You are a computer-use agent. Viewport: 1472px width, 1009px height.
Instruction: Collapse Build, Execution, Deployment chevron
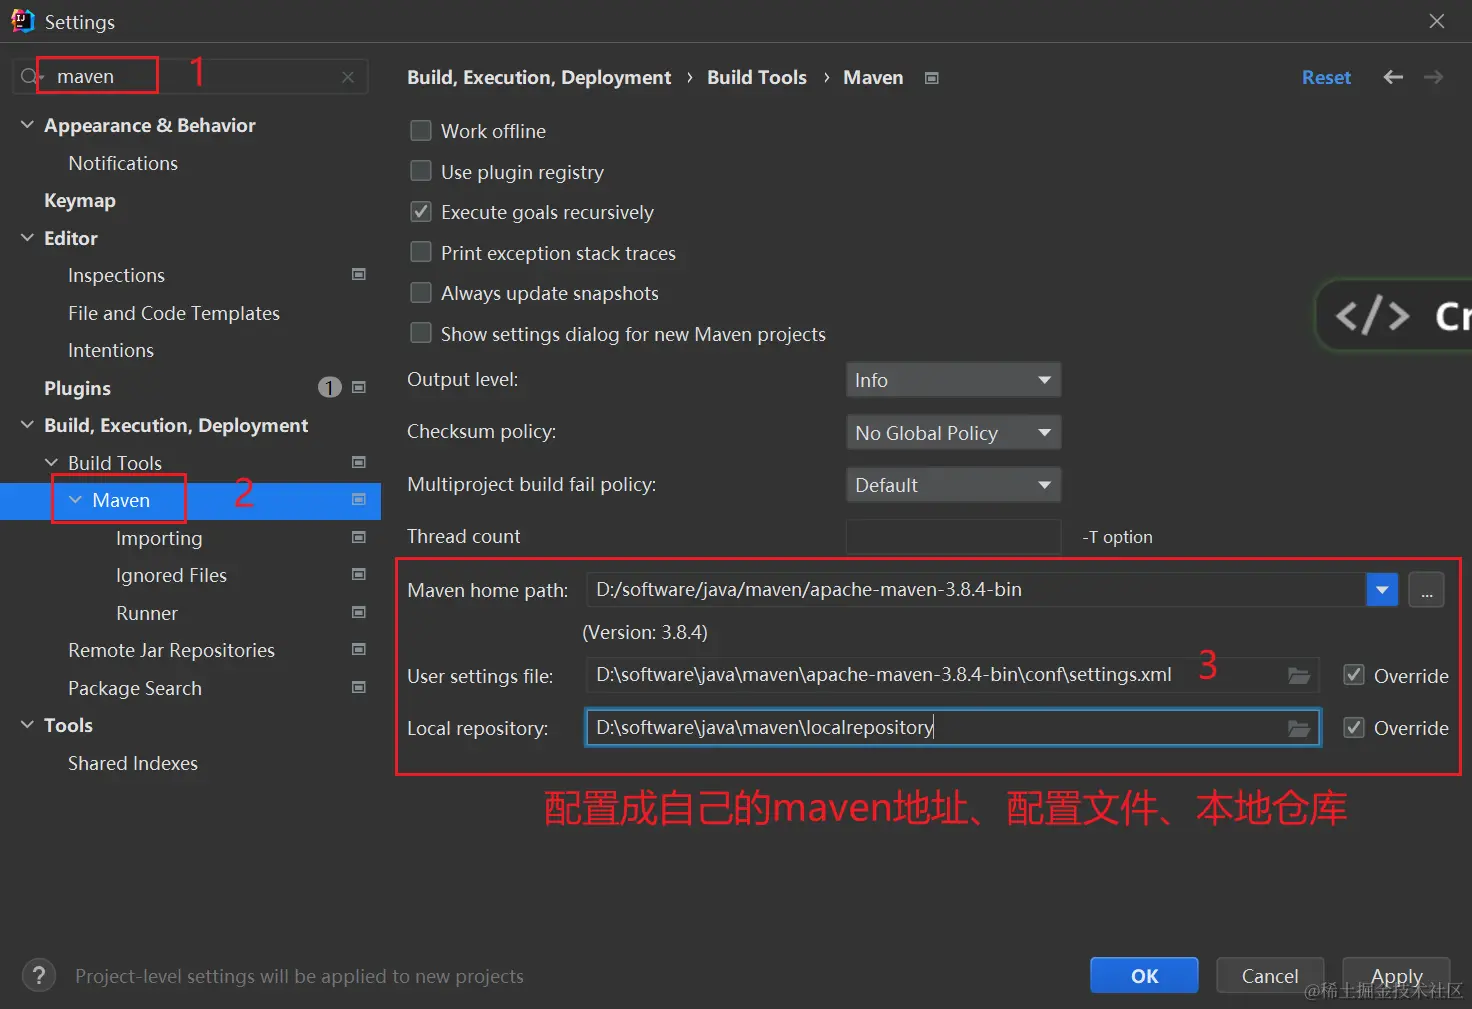coord(27,425)
